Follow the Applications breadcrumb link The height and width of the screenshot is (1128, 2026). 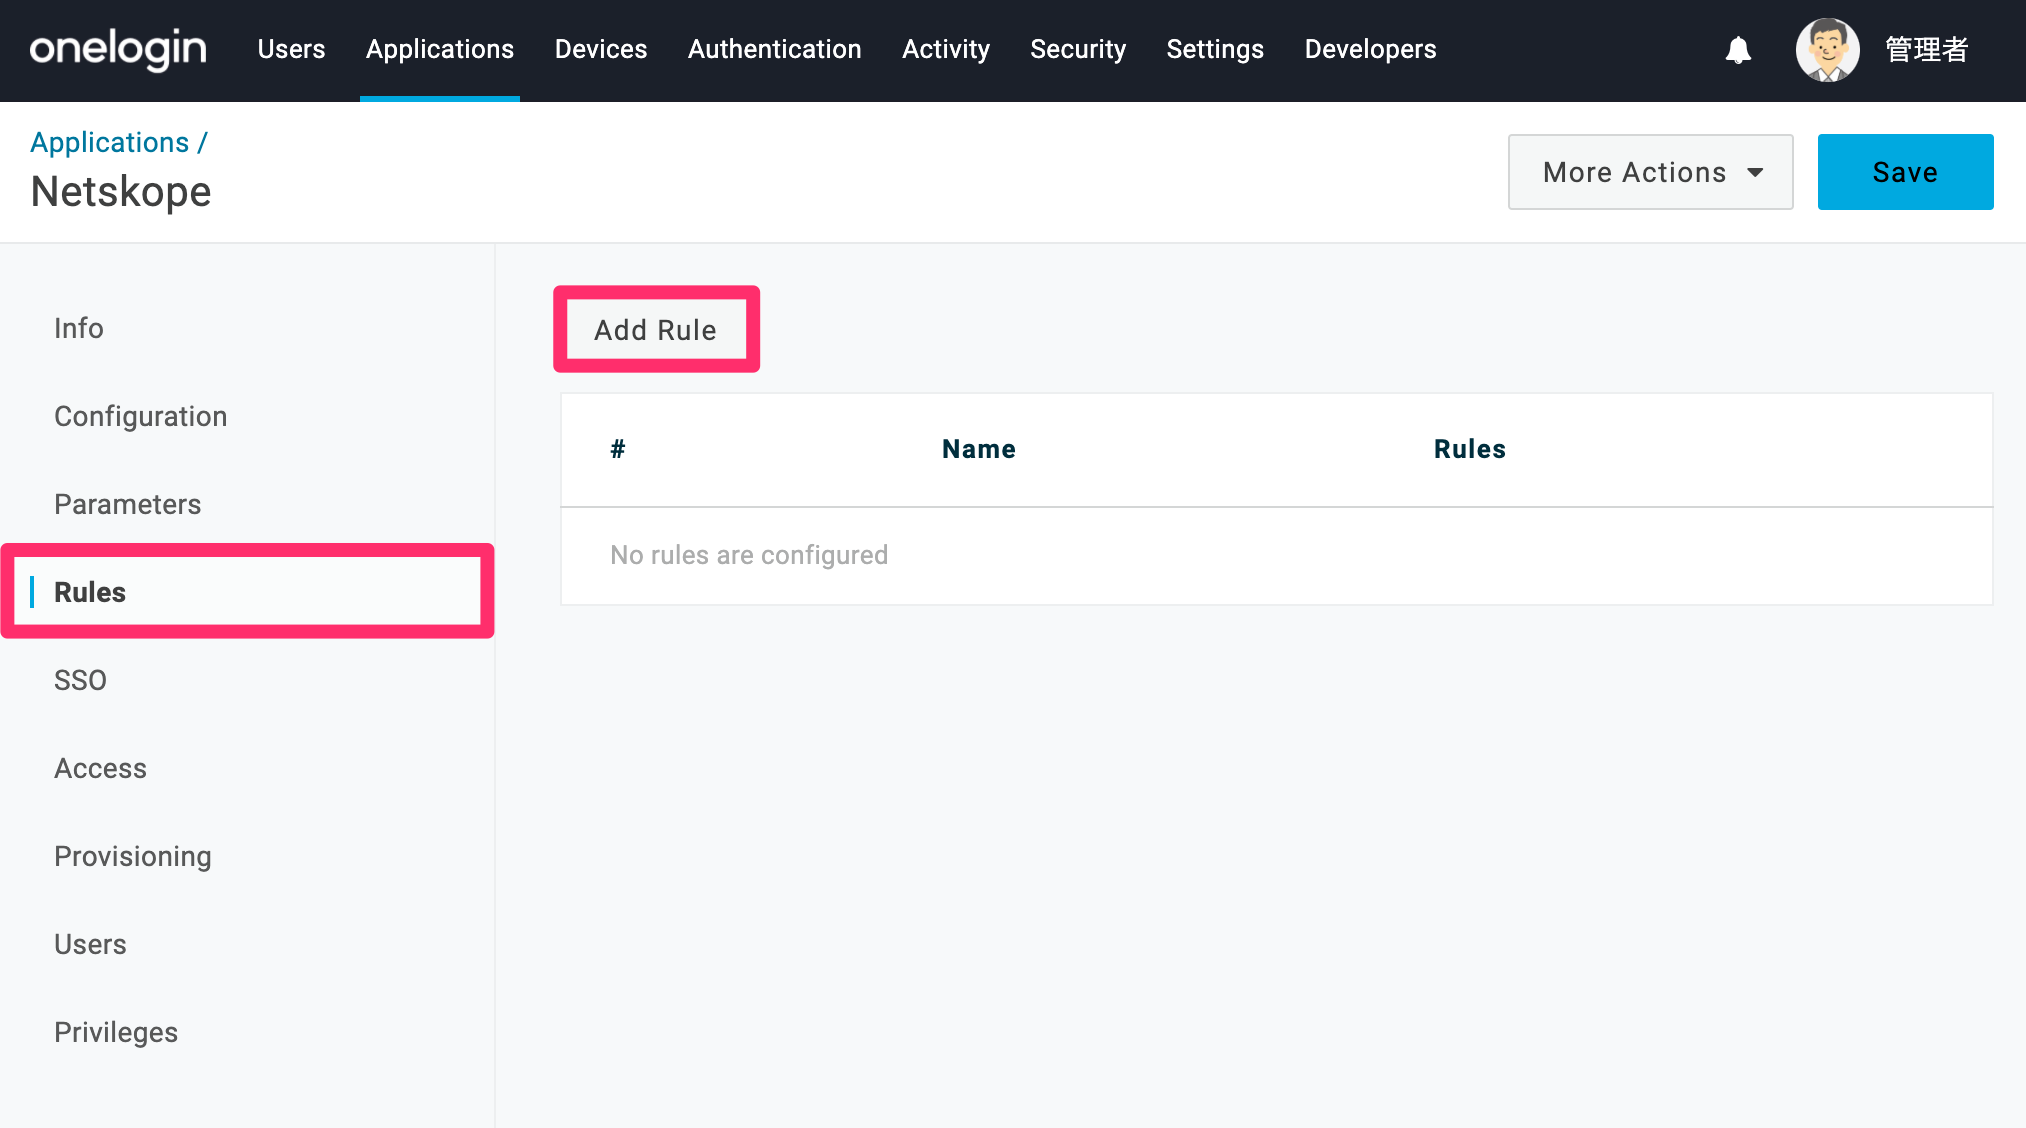coord(110,142)
